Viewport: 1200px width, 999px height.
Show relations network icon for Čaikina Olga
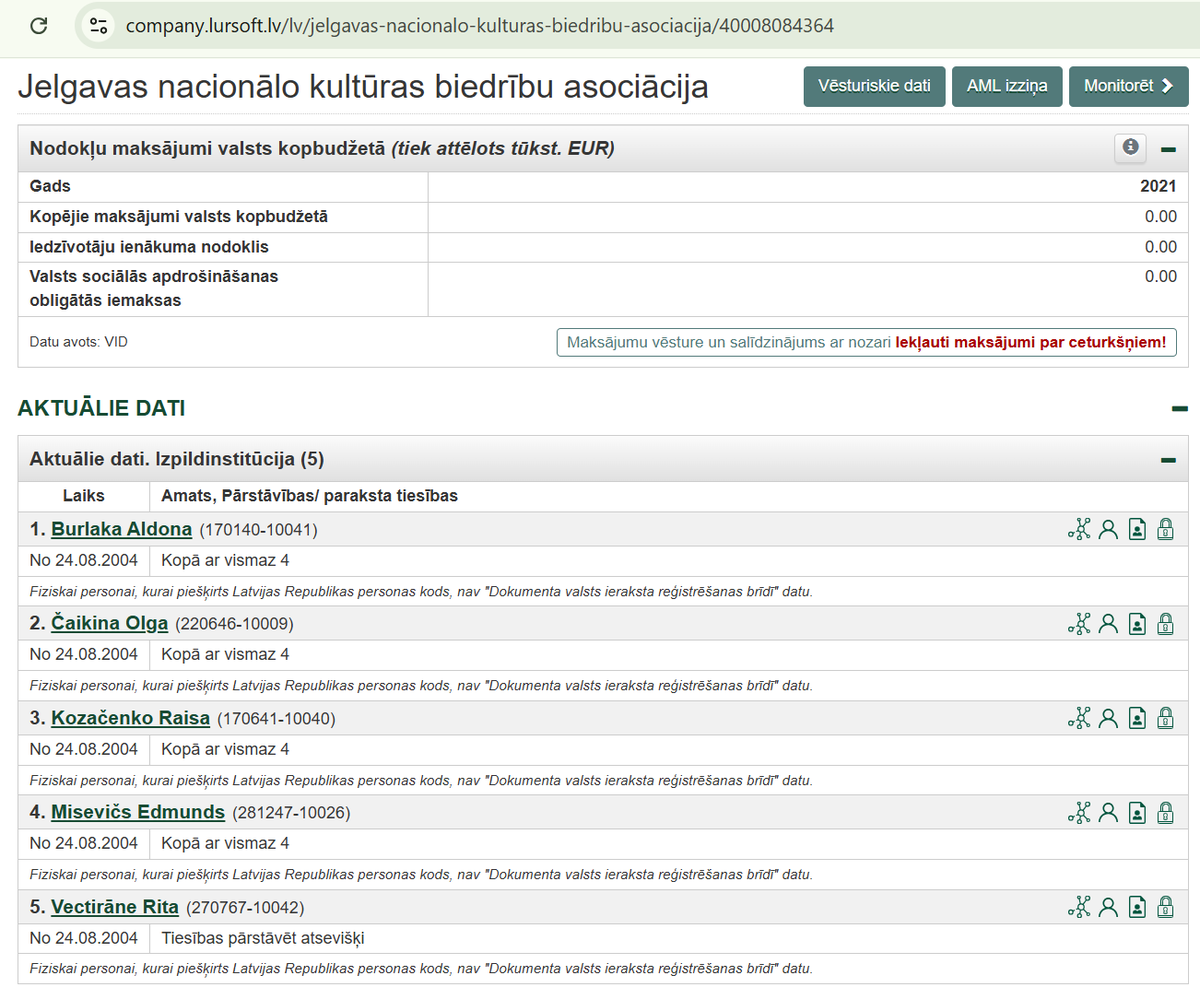tap(1079, 624)
